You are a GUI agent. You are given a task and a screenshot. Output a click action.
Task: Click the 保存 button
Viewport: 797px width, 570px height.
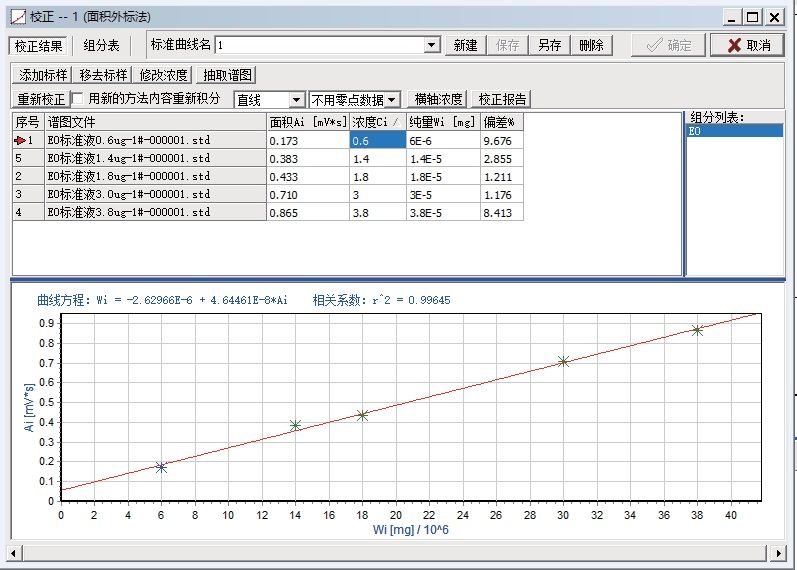[x=507, y=45]
